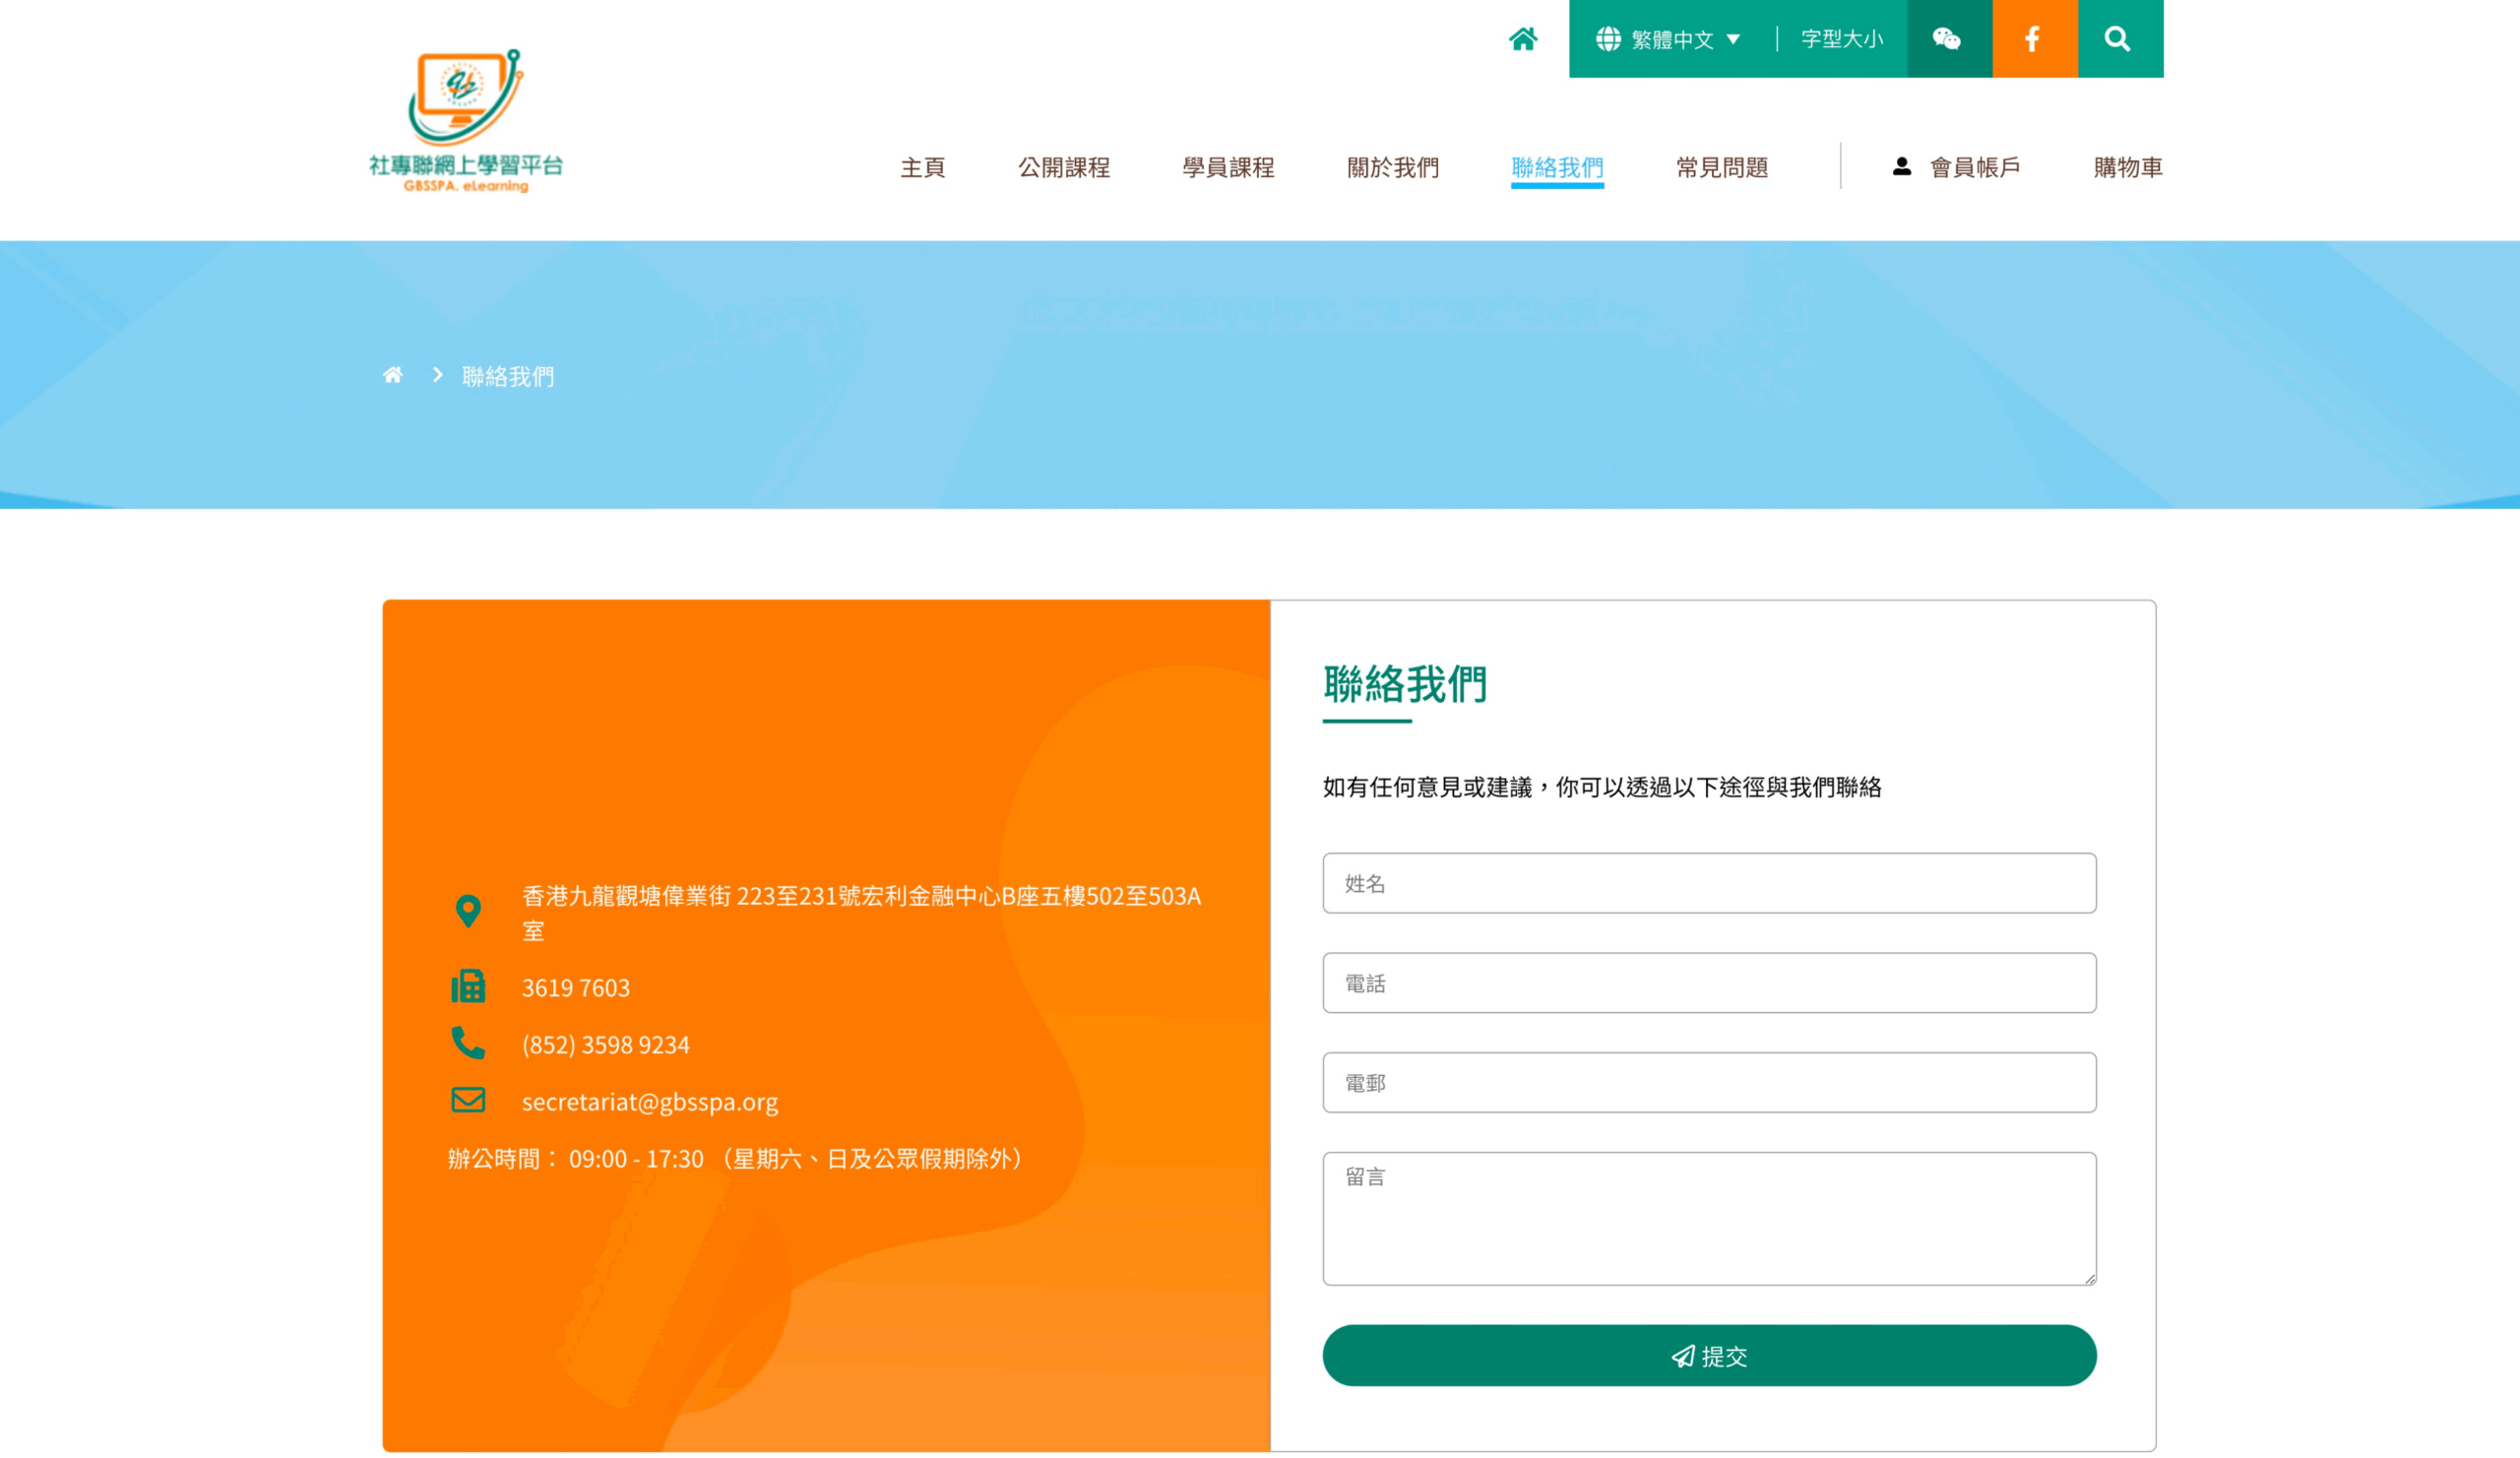Screen dimensions: 2520x1458
Task: Click the 電郵 email input field
Action: pyautogui.click(x=1709, y=1082)
